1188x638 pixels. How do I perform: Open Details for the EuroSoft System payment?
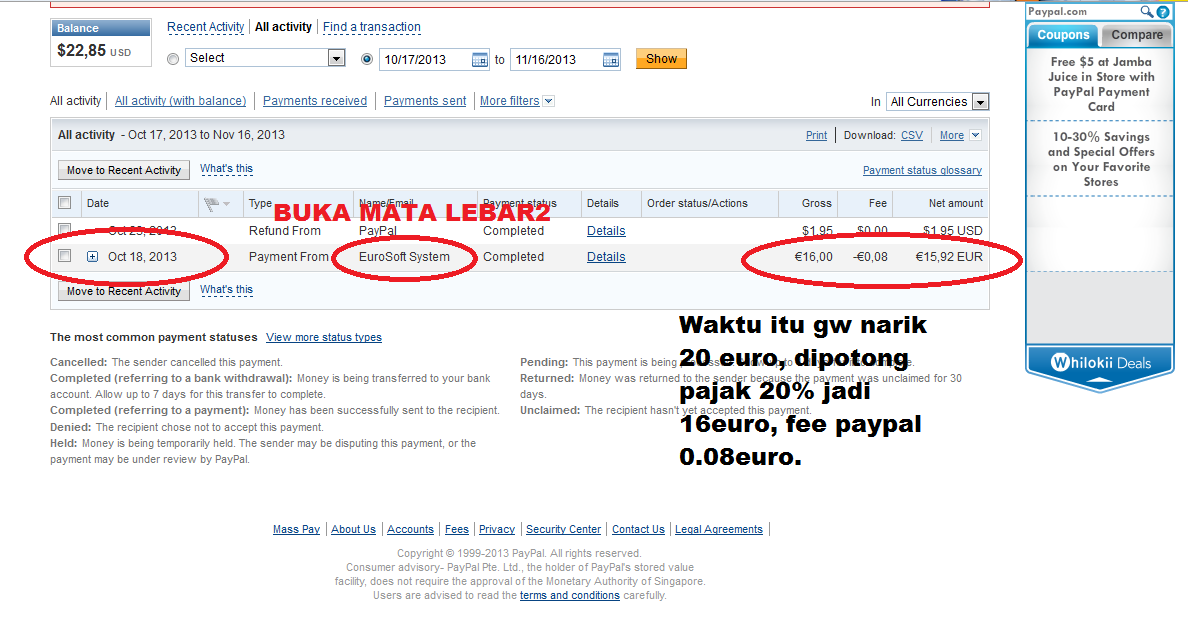point(606,257)
